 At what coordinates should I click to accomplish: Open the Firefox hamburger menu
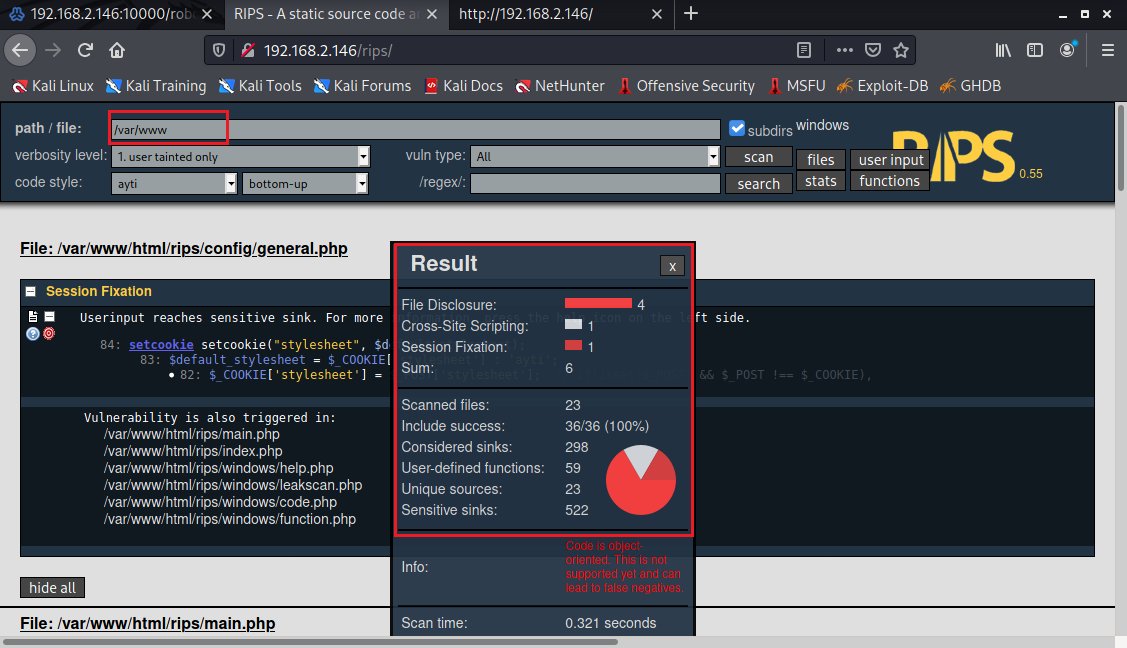1108,50
